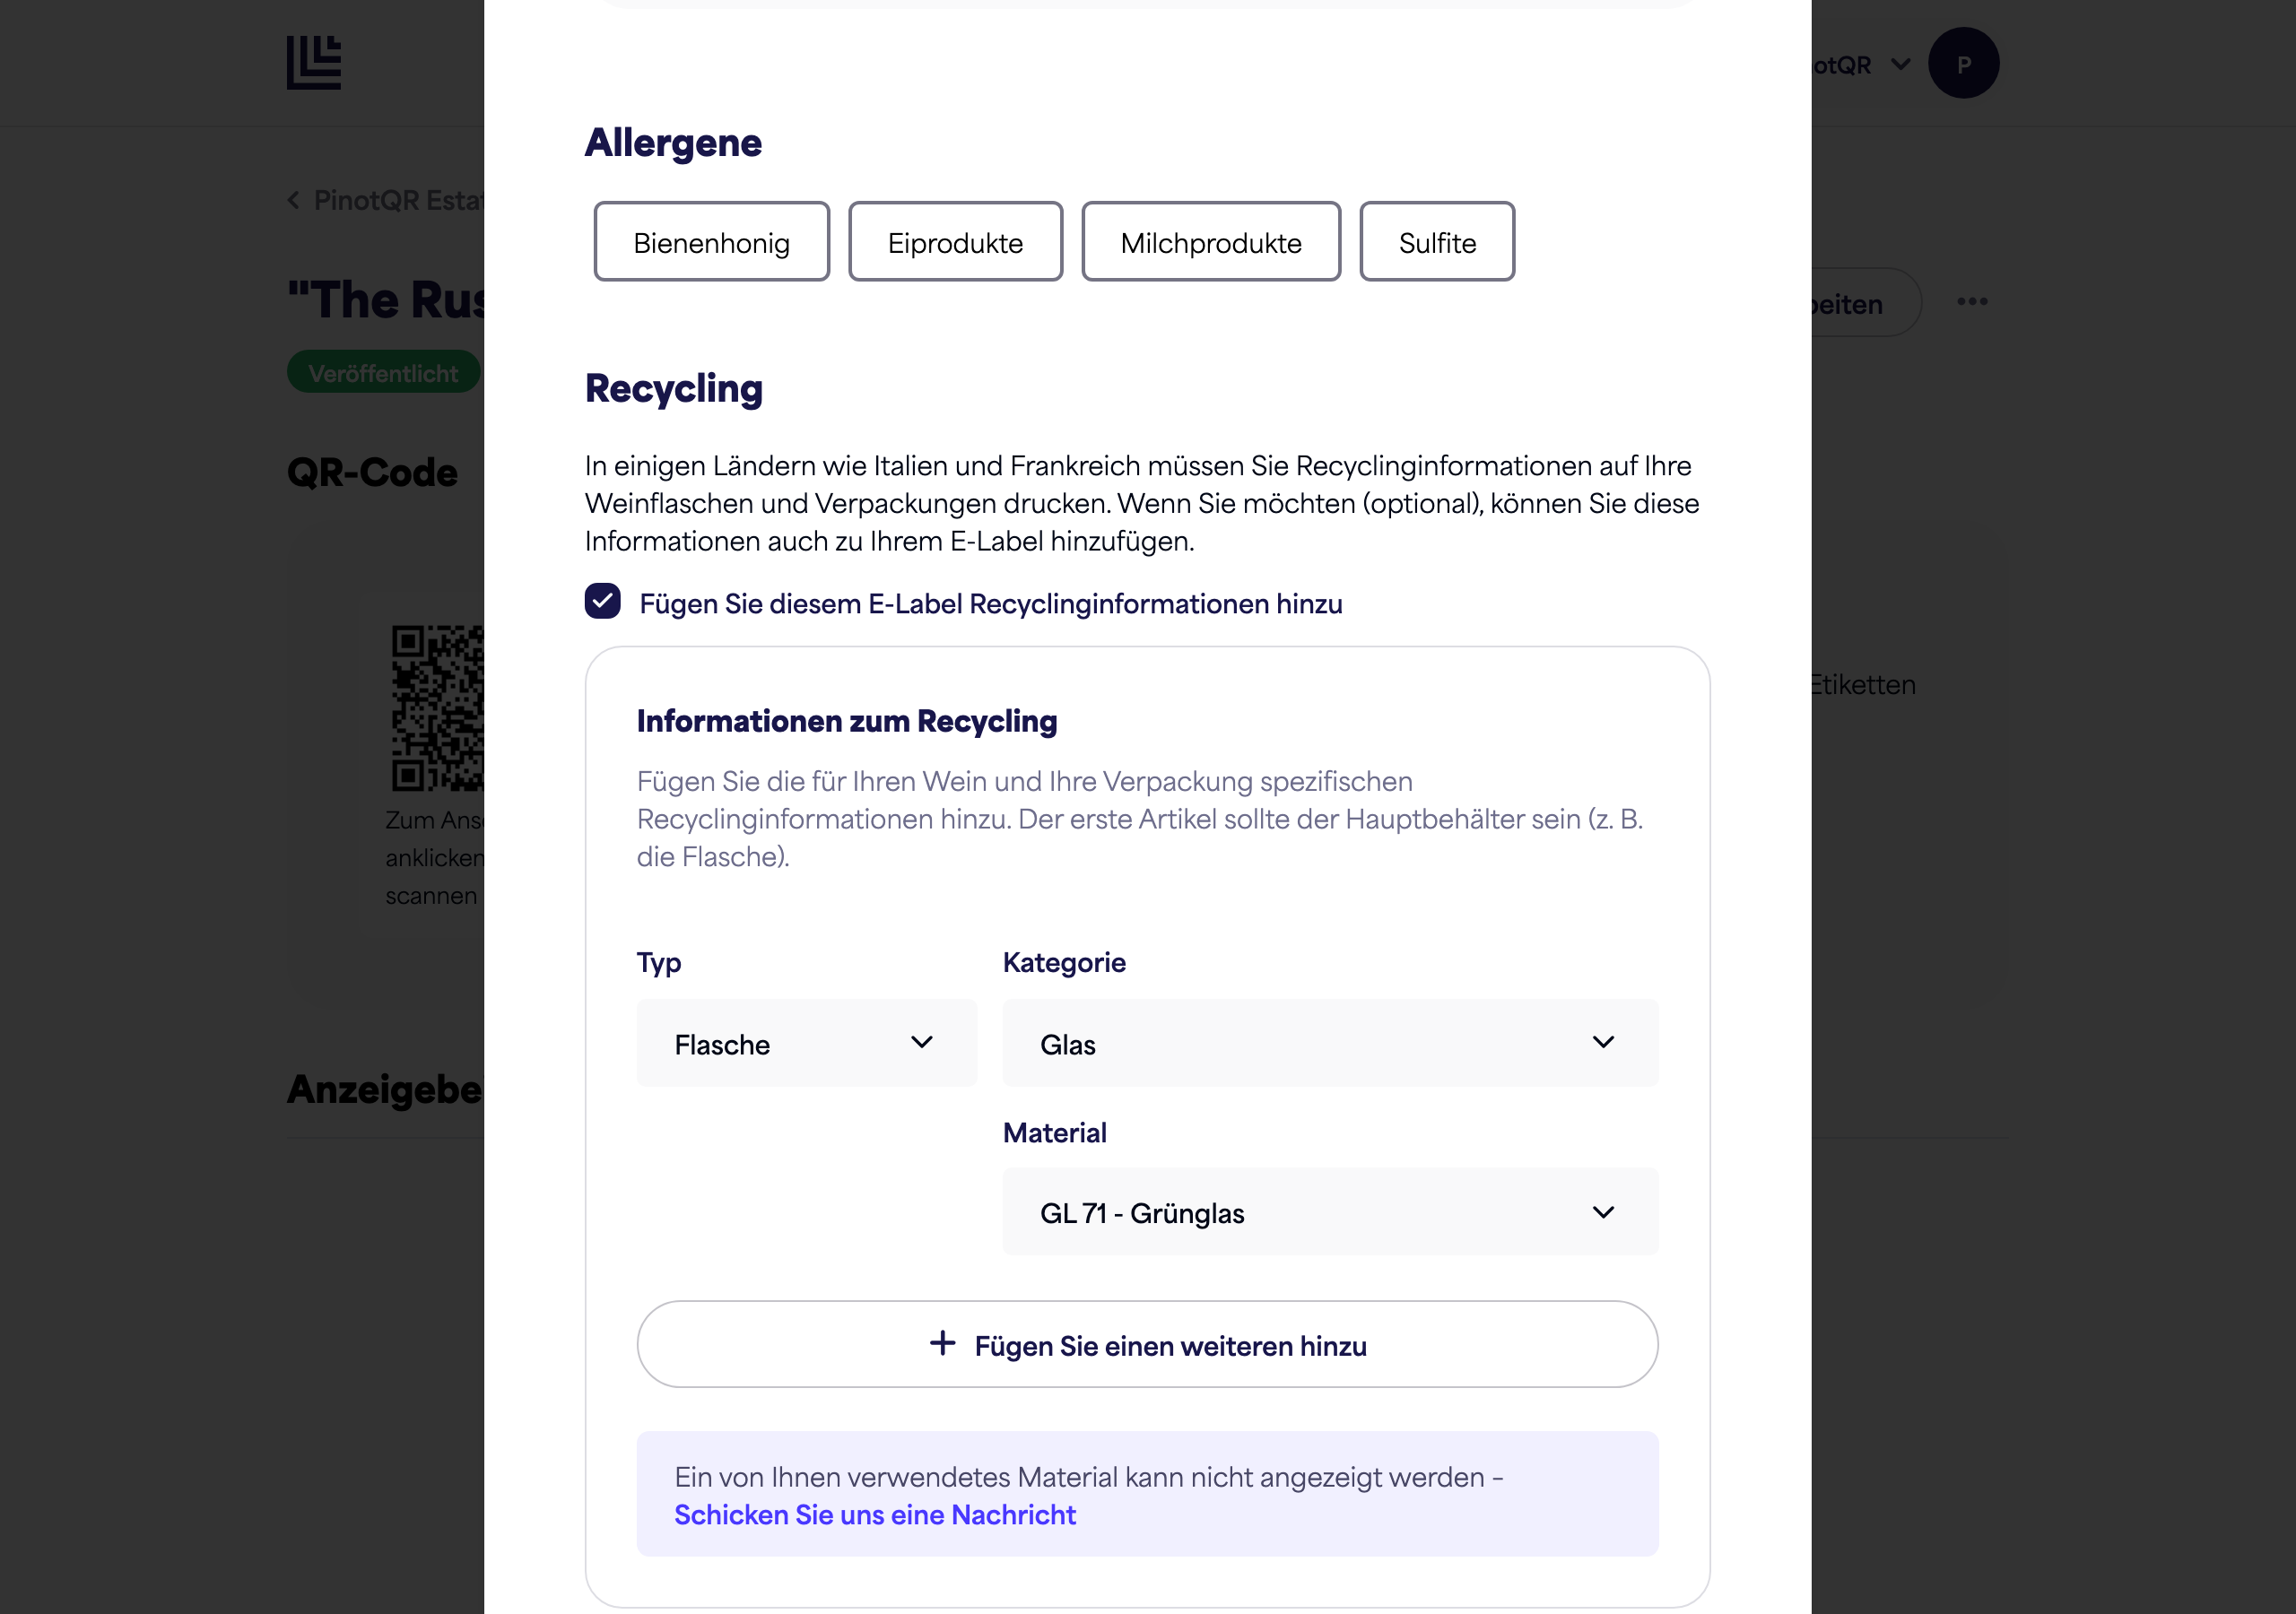Select the Sulfite allergen chip
This screenshot has width=2296, height=1614.
(x=1437, y=242)
